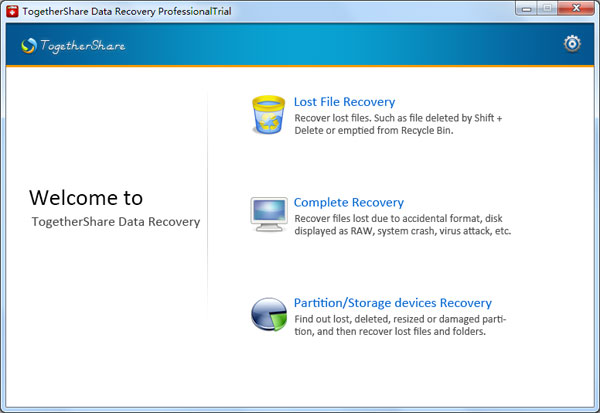Open the settings gear icon
The width and height of the screenshot is (600, 413).
pyautogui.click(x=572, y=44)
